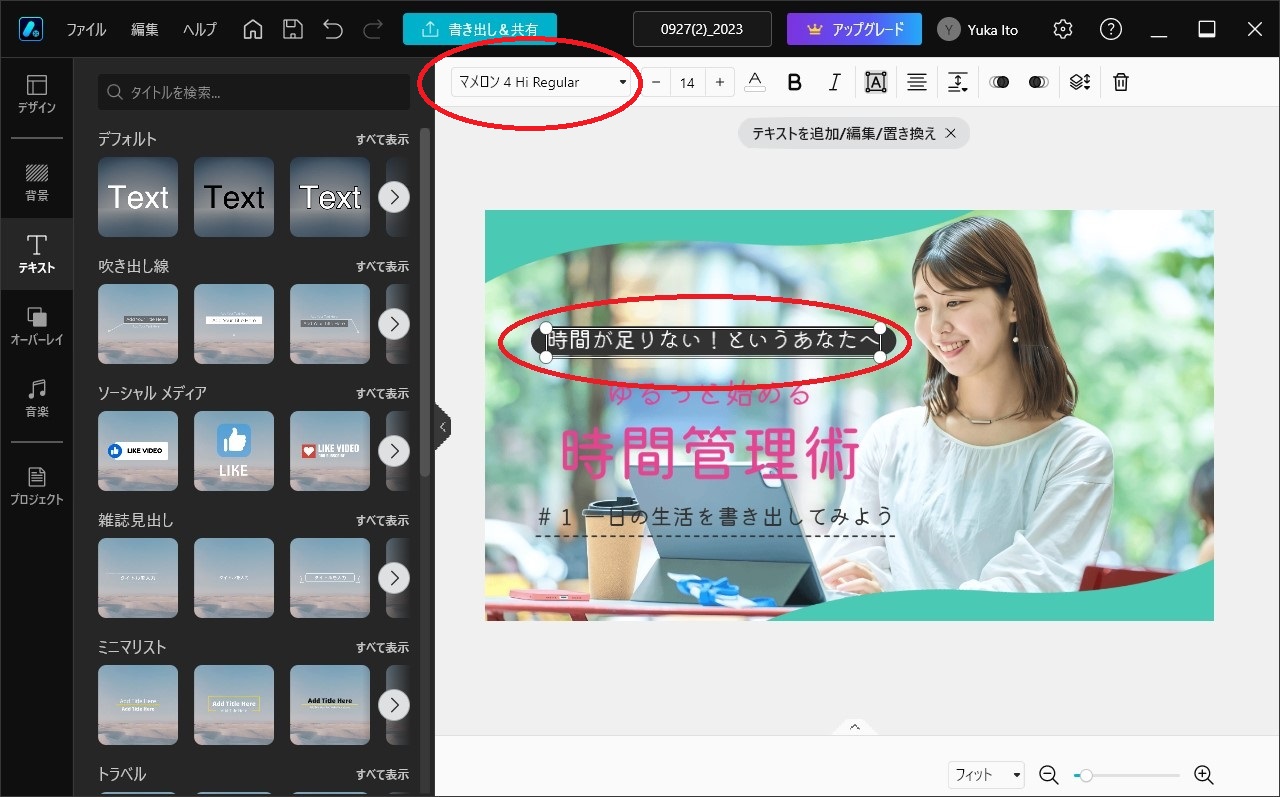Open the フィット zoom dropdown
1280x797 pixels.
pos(987,774)
